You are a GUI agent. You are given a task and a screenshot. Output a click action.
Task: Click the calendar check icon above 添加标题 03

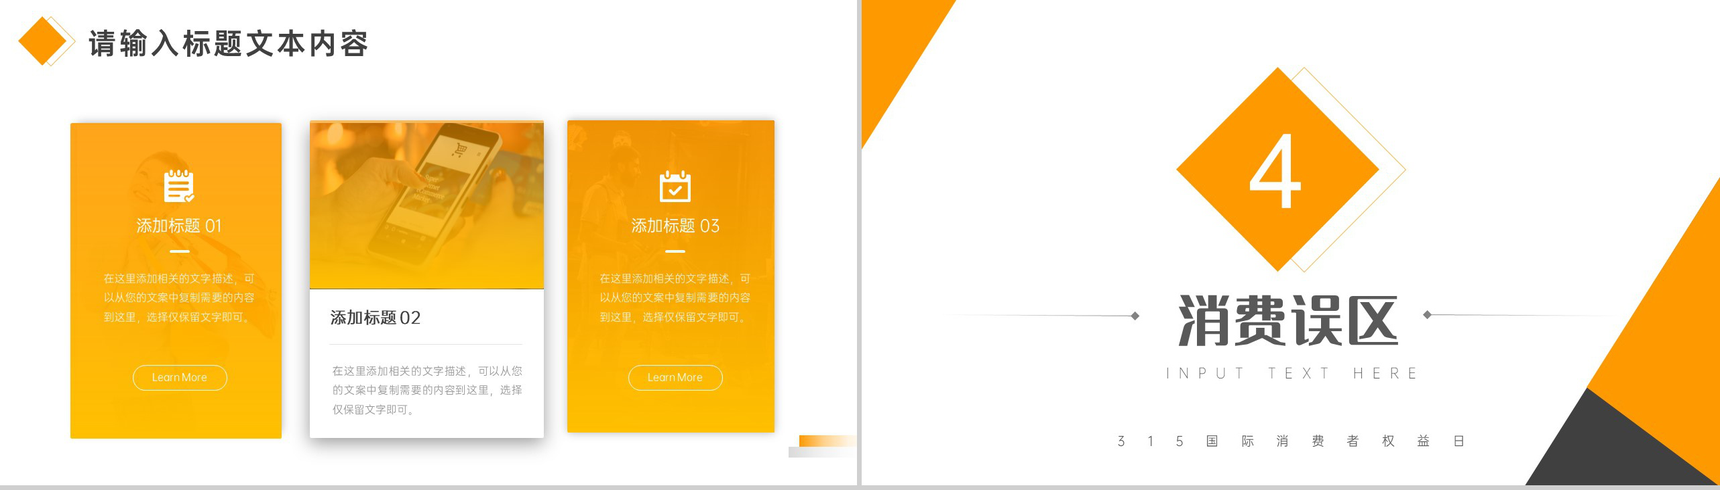click(675, 186)
